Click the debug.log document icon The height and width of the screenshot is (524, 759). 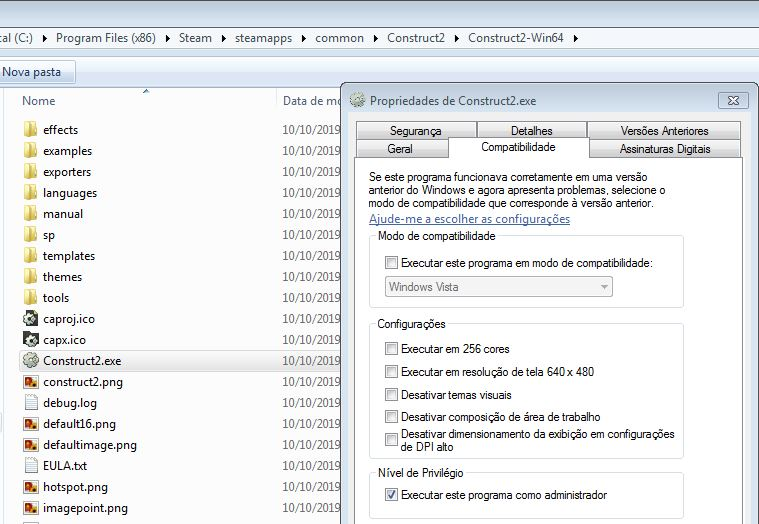30,403
